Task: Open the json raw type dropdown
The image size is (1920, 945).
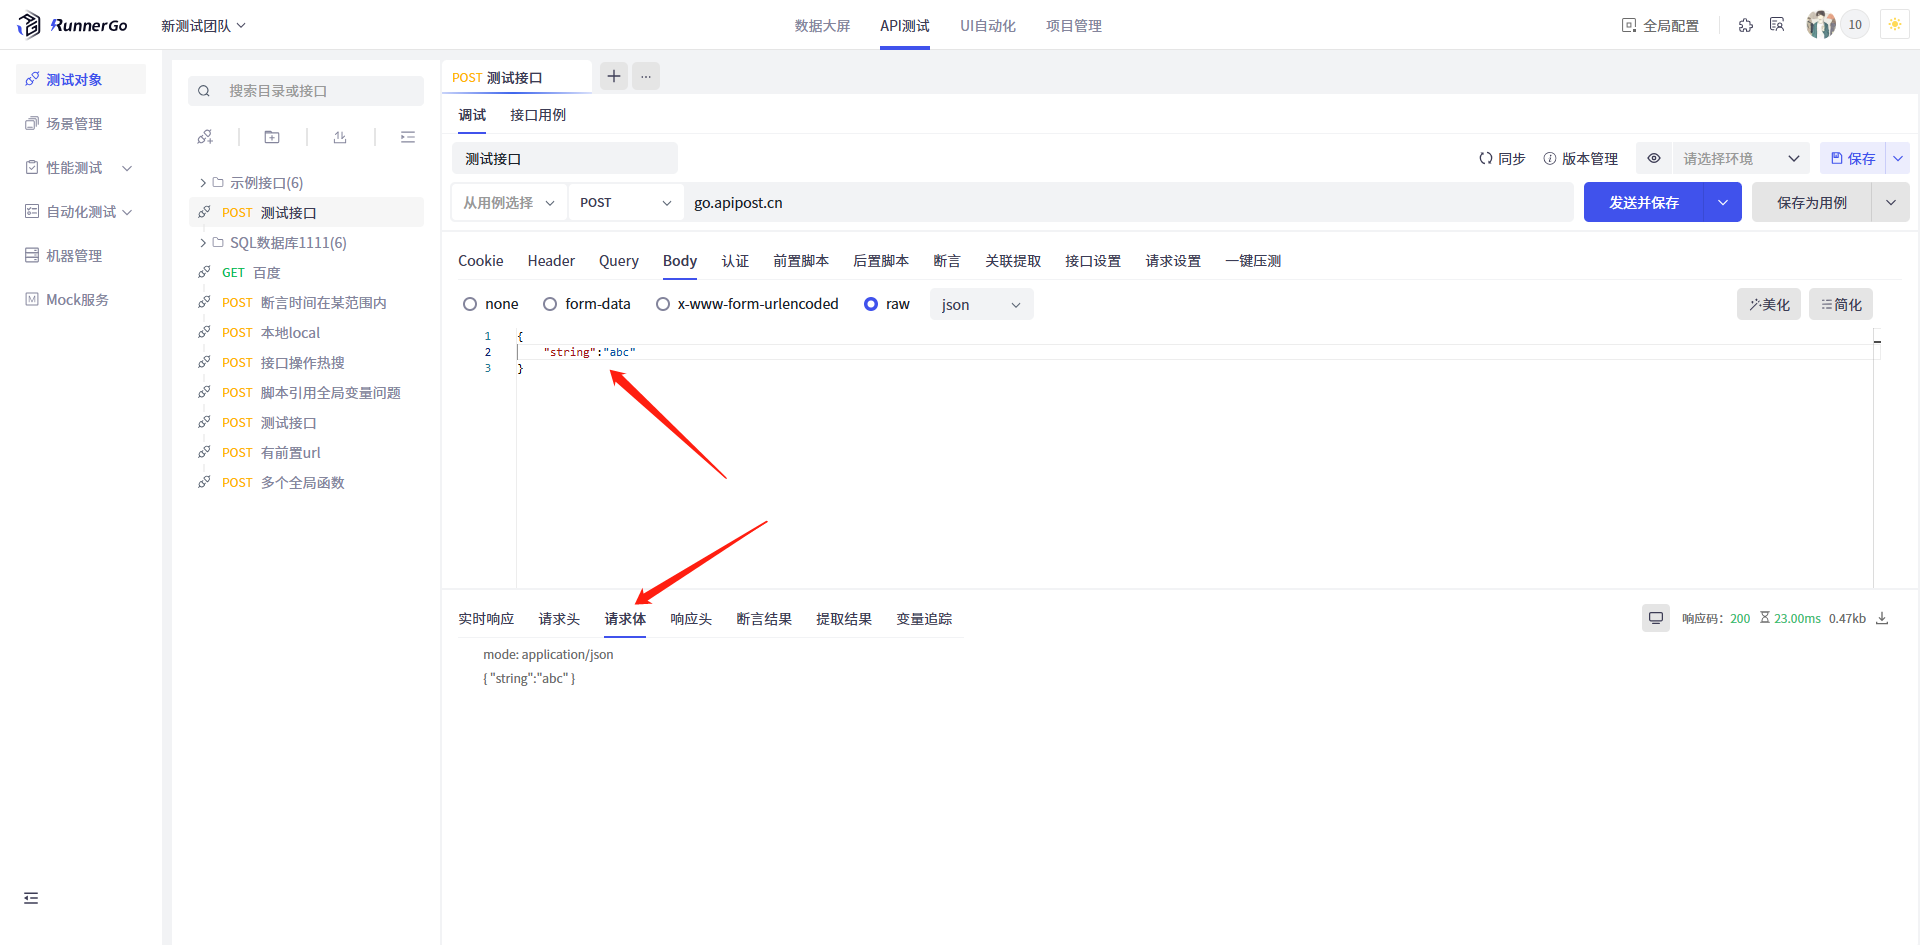Action: click(981, 305)
